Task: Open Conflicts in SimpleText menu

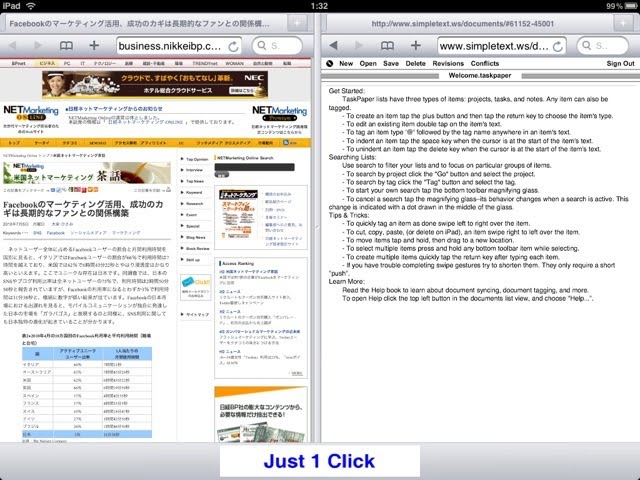Action: [x=485, y=63]
